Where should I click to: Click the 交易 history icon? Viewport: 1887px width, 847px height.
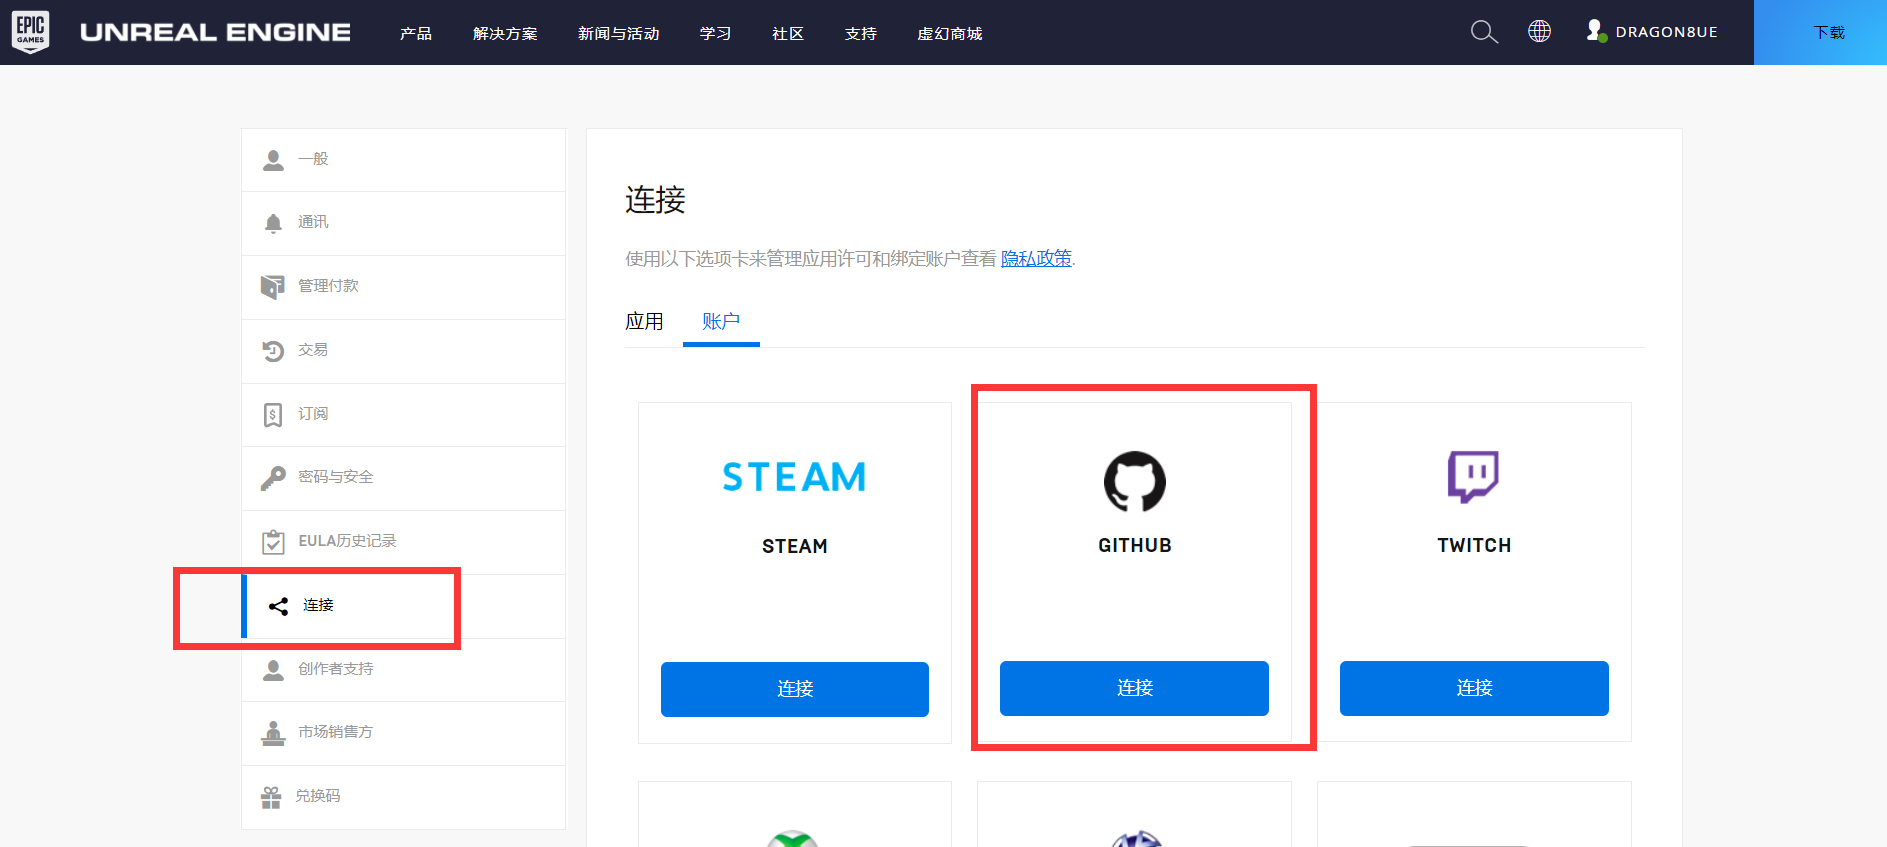pos(273,351)
